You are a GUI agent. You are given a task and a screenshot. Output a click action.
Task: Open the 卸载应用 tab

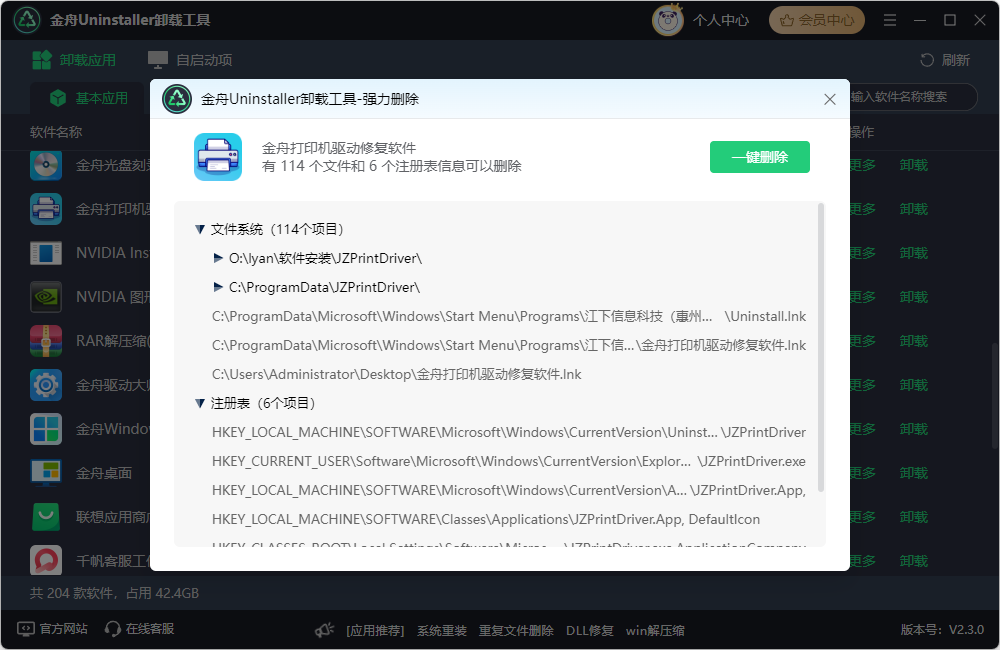(x=74, y=60)
